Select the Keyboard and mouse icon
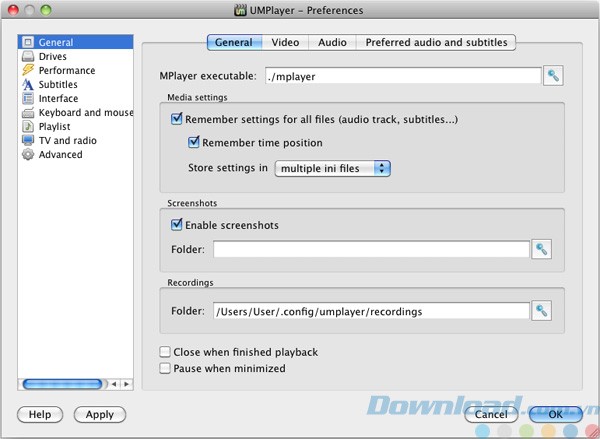Image resolution: width=600 pixels, height=439 pixels. pos(28,113)
